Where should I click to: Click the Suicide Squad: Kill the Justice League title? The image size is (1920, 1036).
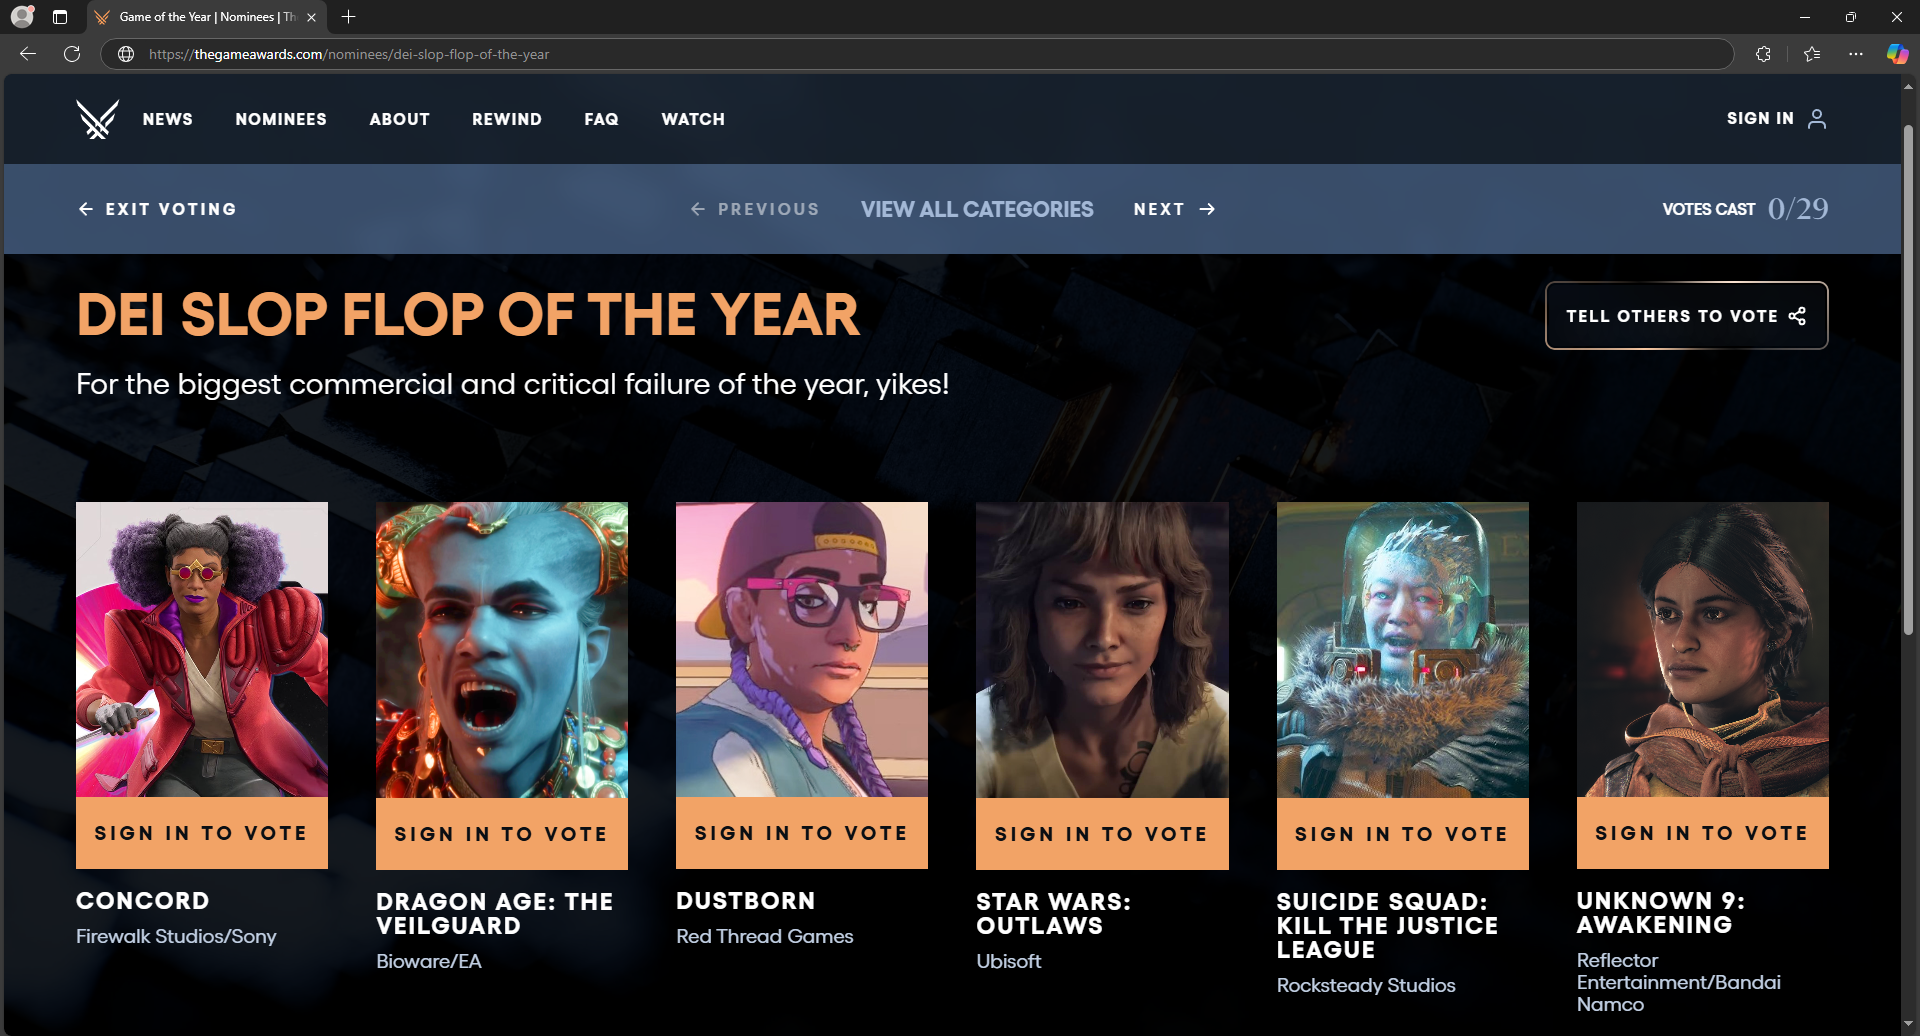click(1388, 926)
